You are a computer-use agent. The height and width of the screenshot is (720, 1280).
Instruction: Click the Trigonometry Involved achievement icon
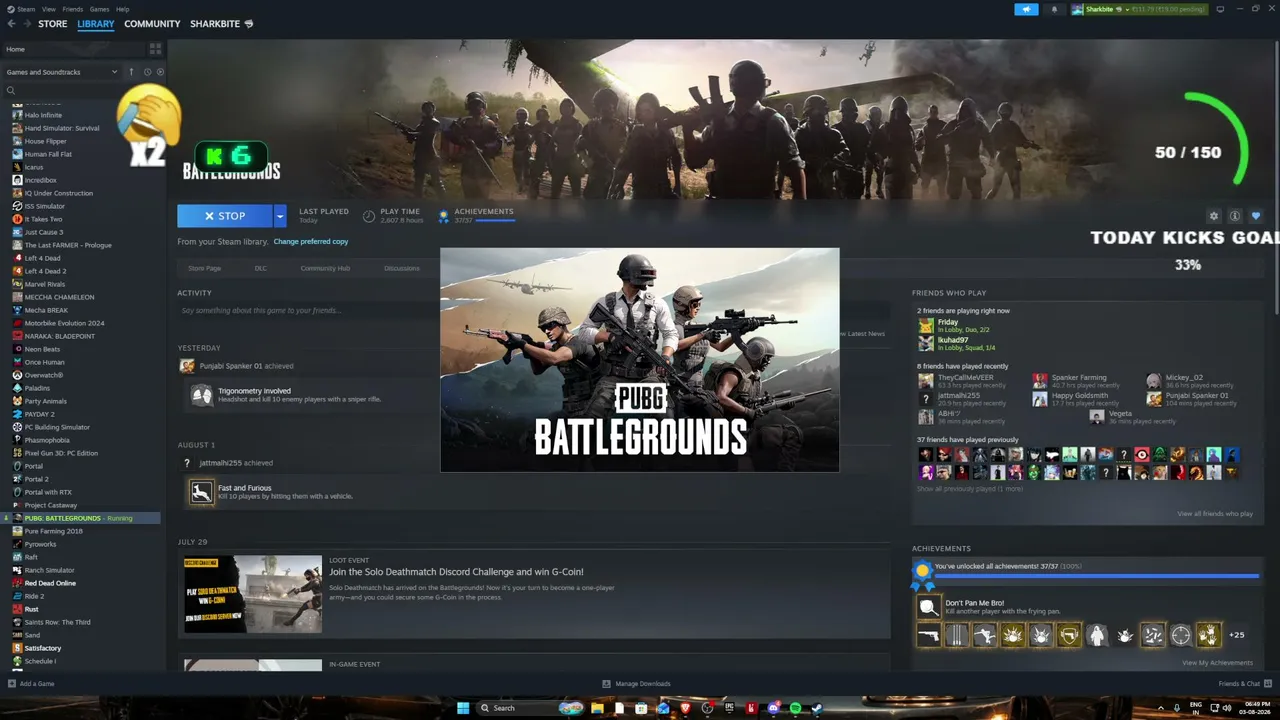(x=202, y=395)
